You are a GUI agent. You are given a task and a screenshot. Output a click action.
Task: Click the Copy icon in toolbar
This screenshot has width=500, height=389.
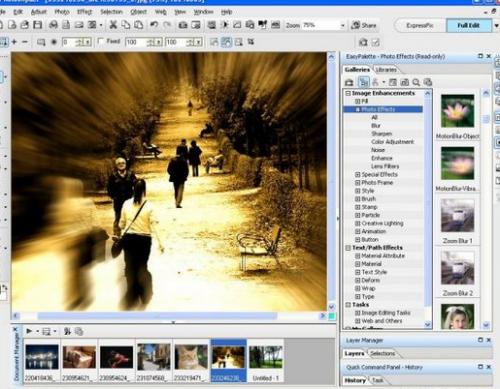pyautogui.click(x=126, y=25)
